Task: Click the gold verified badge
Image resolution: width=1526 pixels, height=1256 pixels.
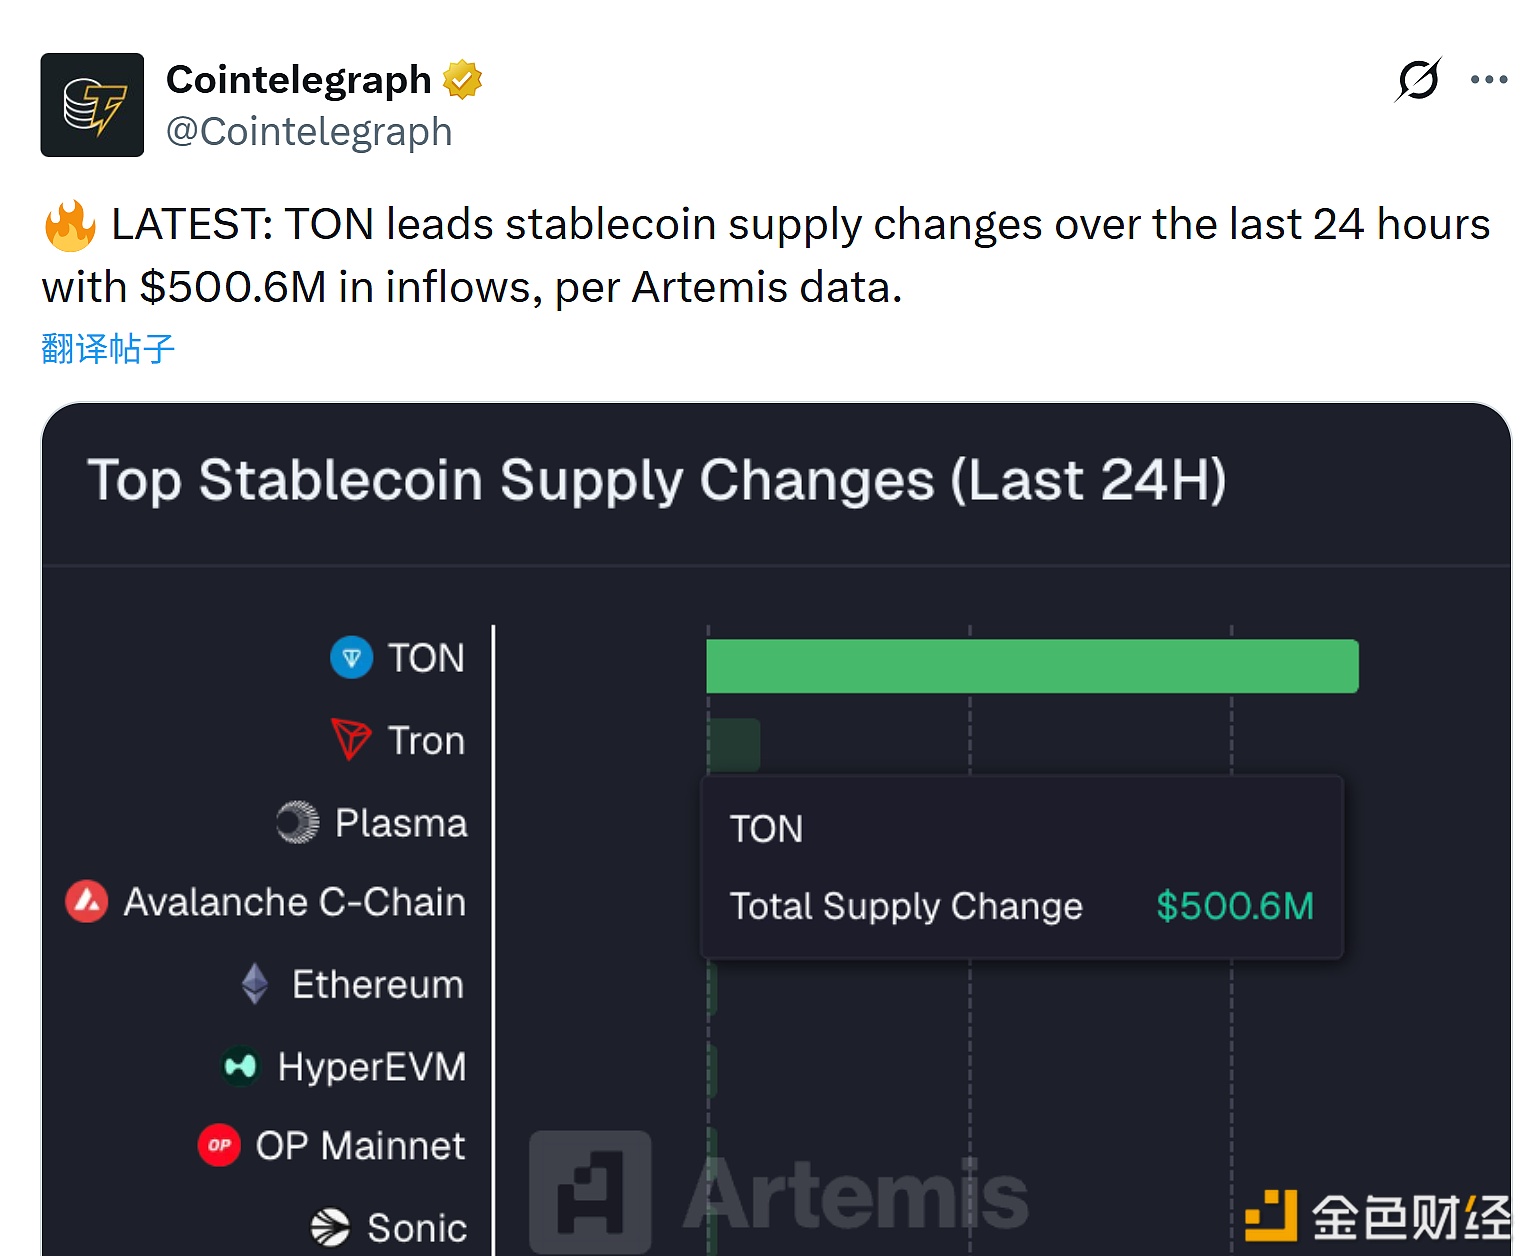Action: tap(462, 80)
